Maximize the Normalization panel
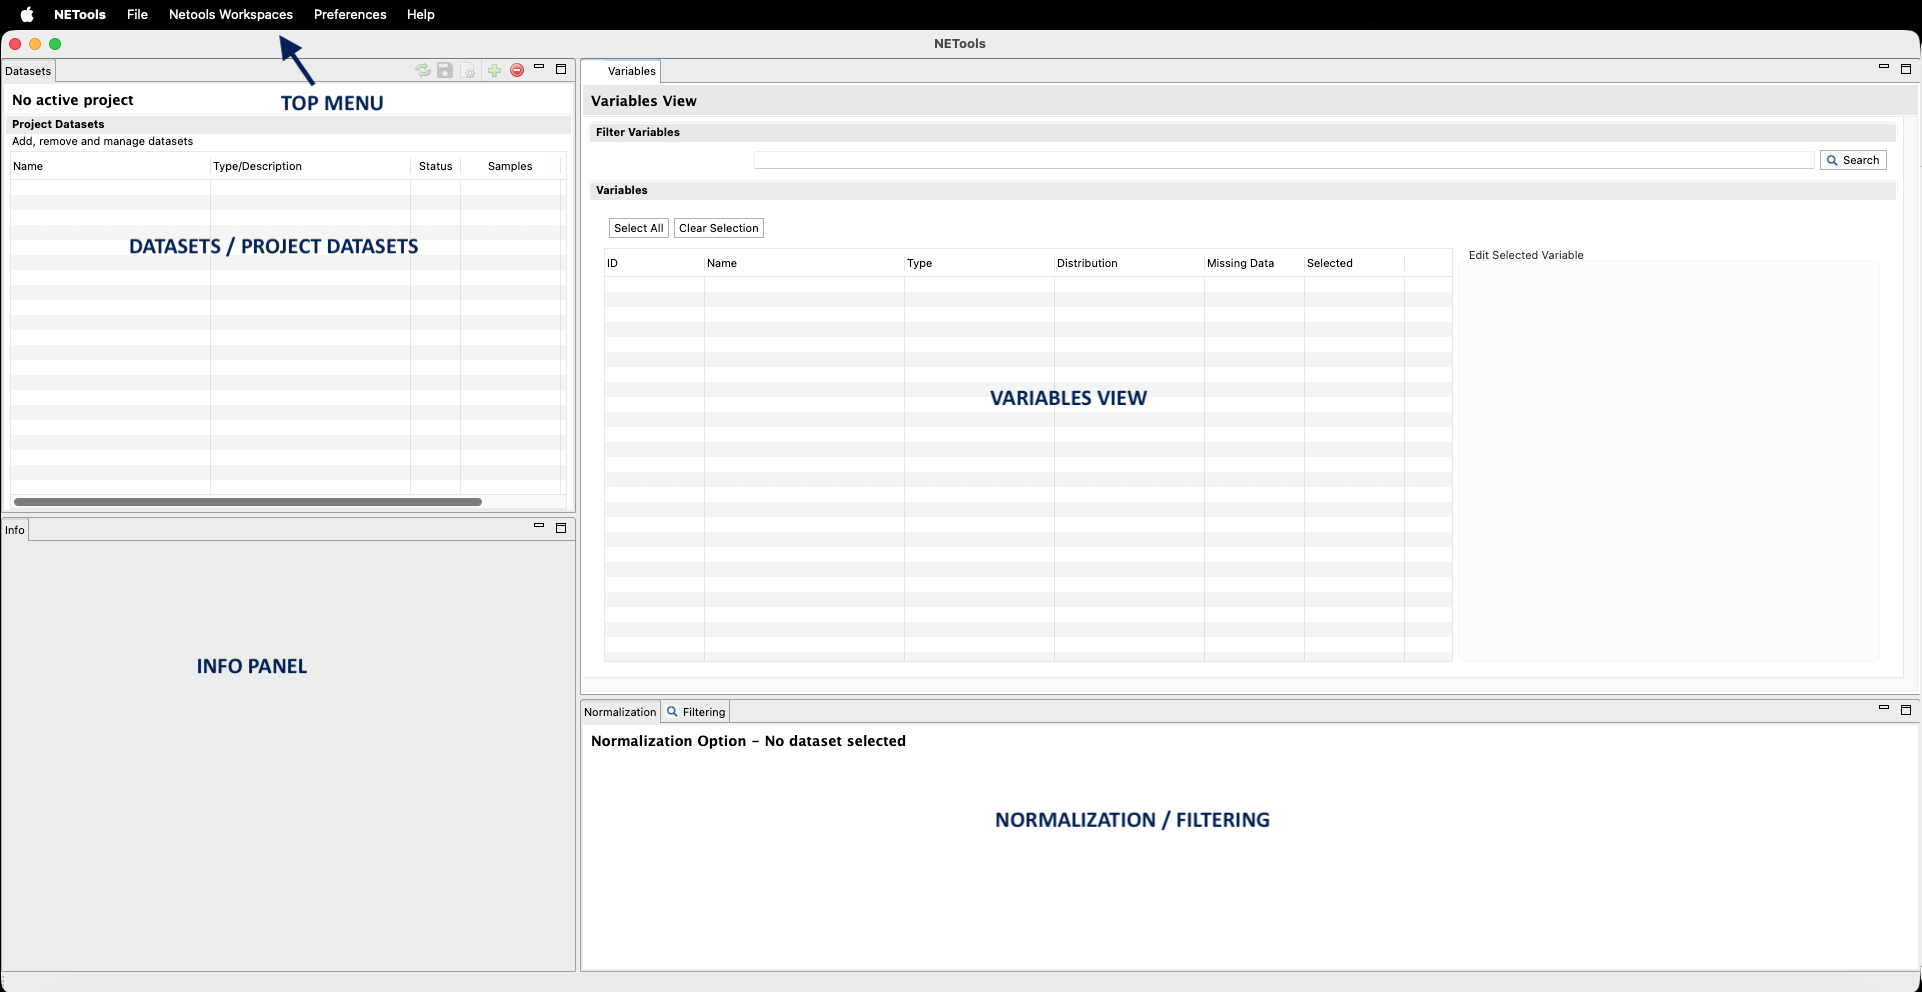Viewport: 1922px width, 992px height. 1906,710
